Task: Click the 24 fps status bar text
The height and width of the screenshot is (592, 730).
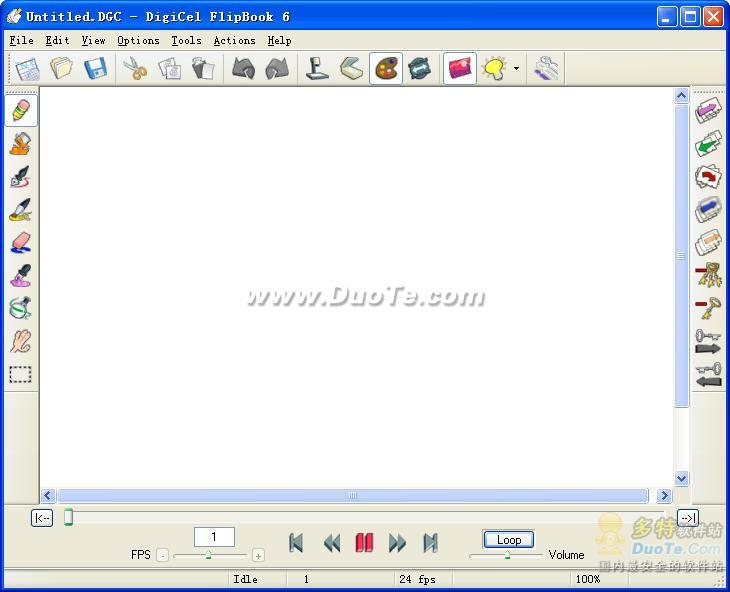Action: click(x=417, y=579)
